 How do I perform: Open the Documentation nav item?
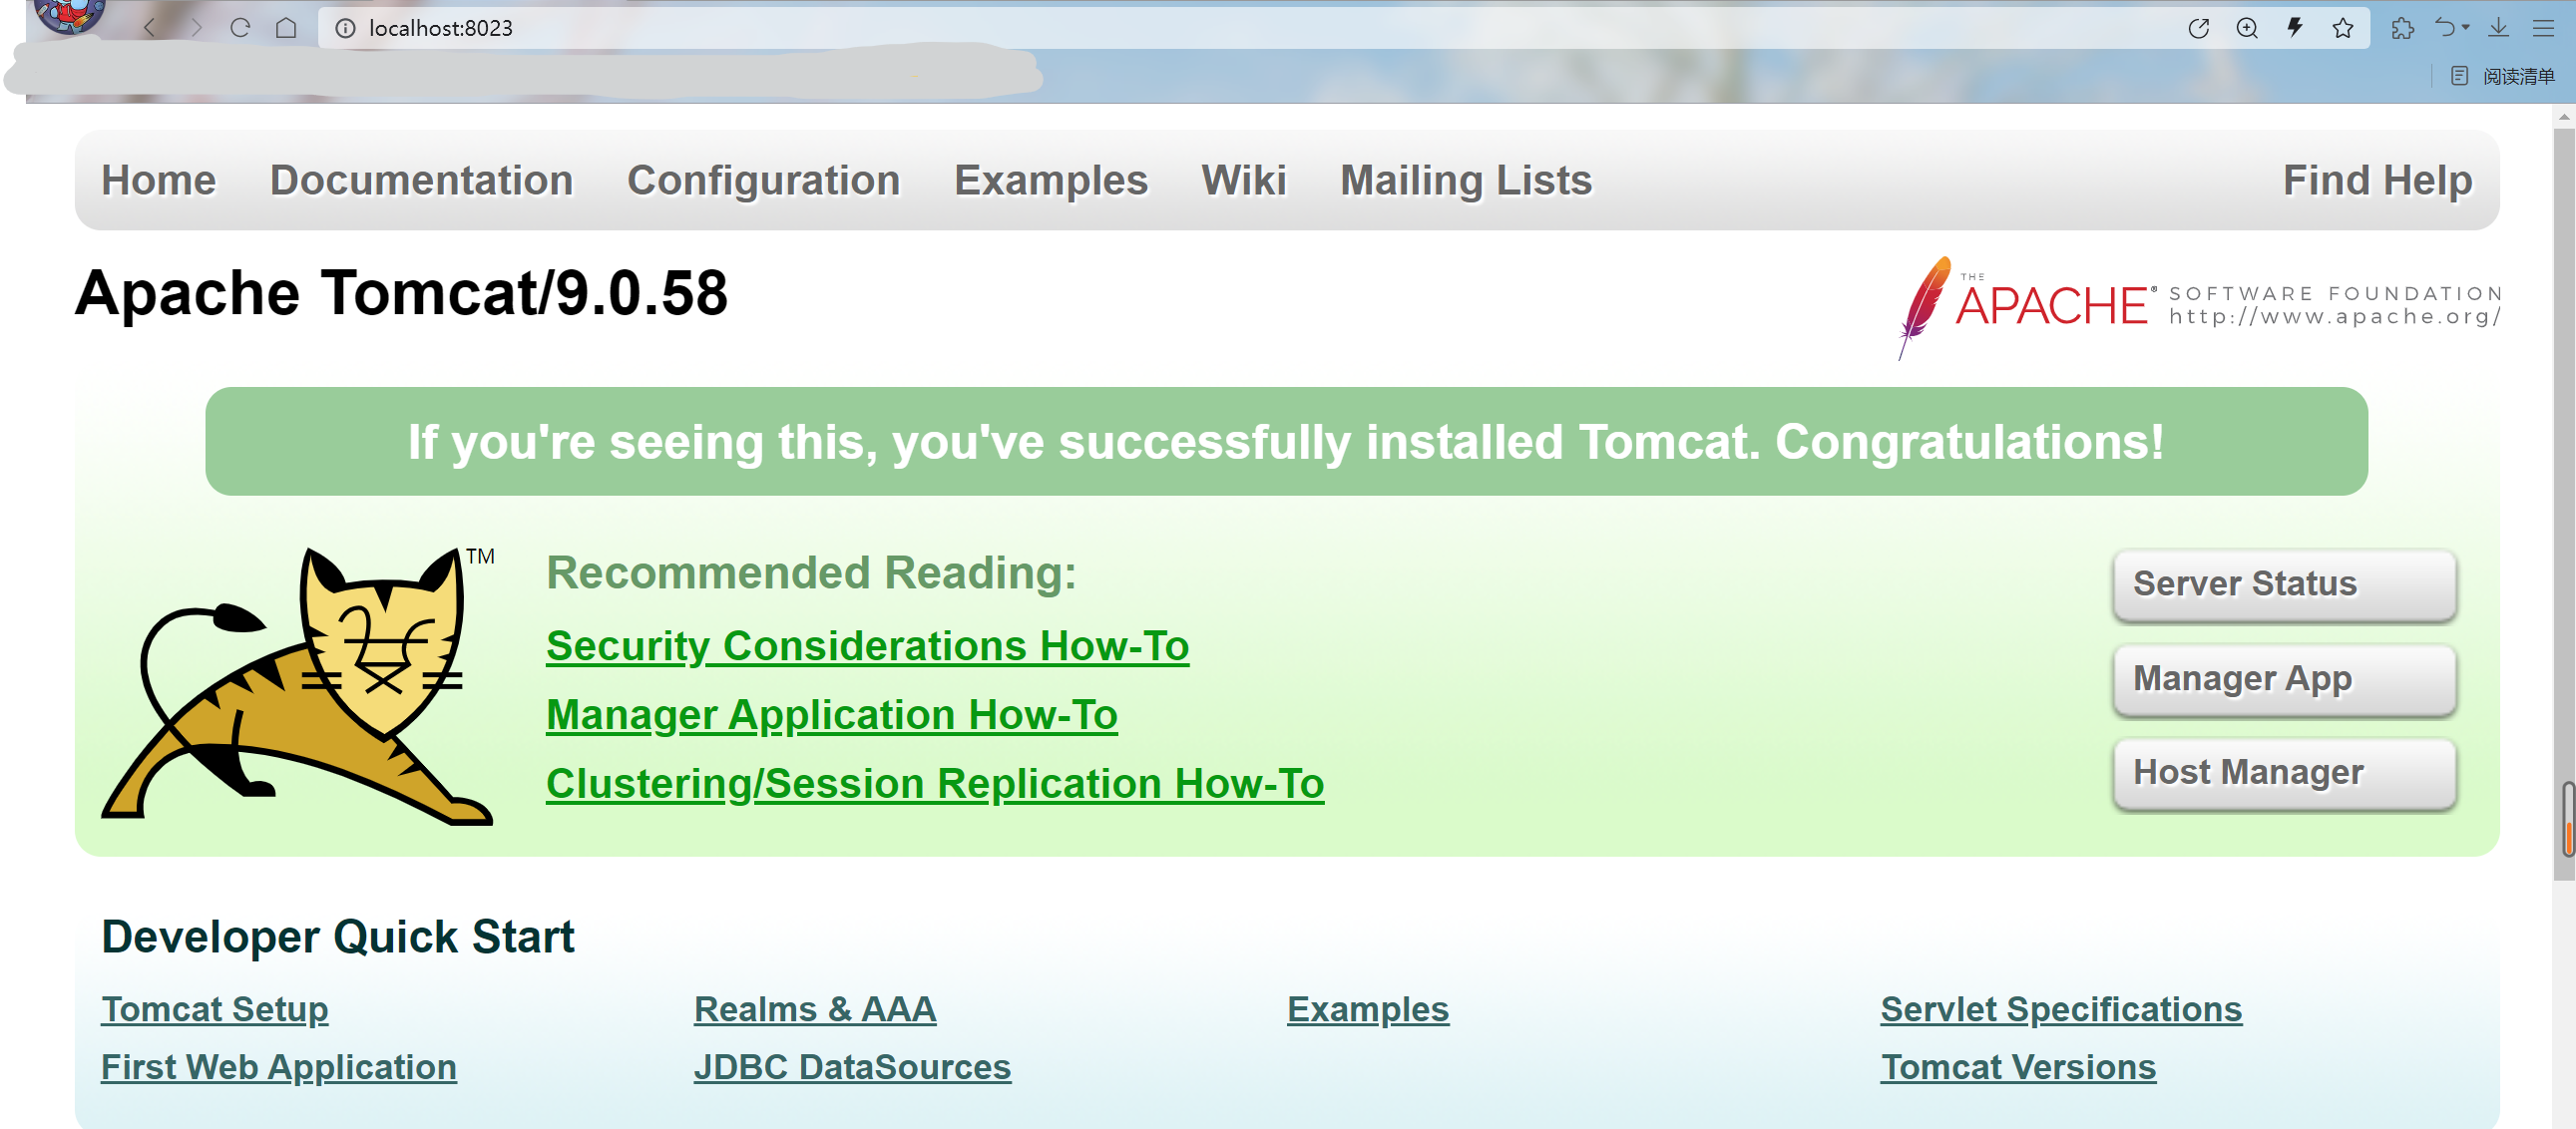(x=421, y=180)
